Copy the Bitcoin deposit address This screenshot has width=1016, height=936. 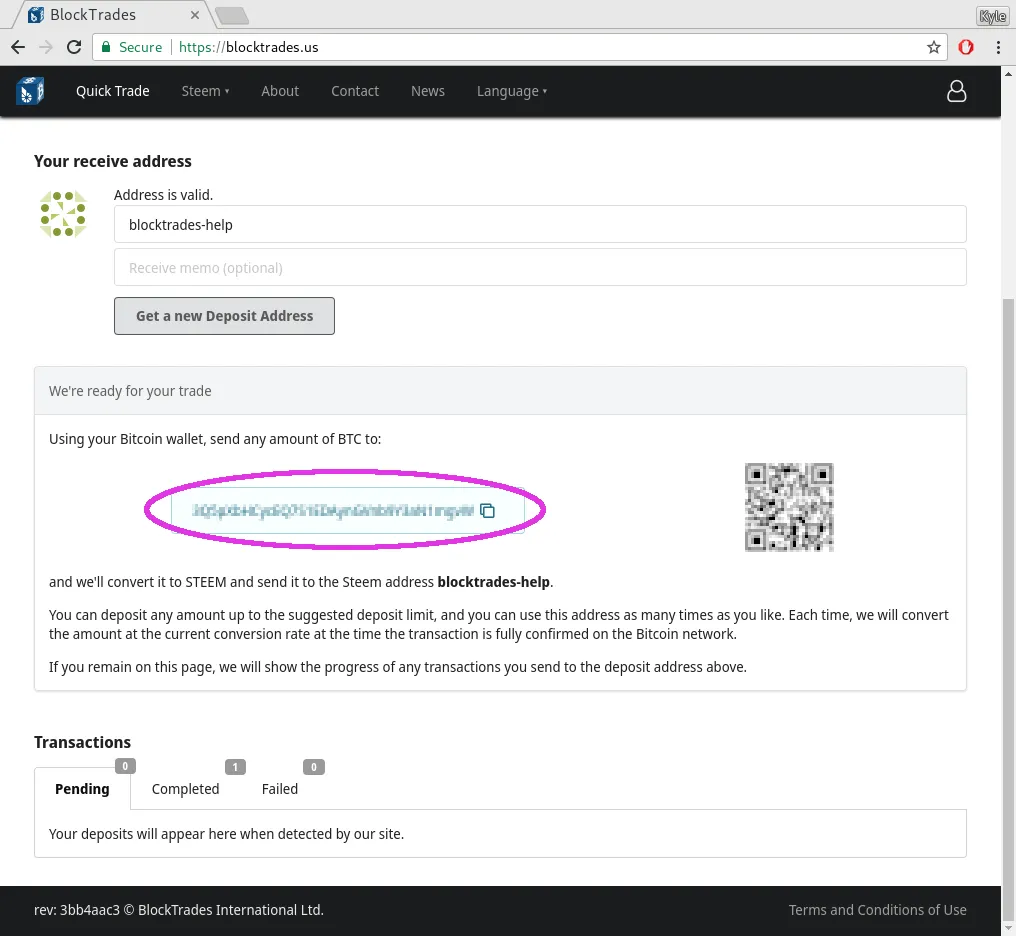pyautogui.click(x=487, y=511)
